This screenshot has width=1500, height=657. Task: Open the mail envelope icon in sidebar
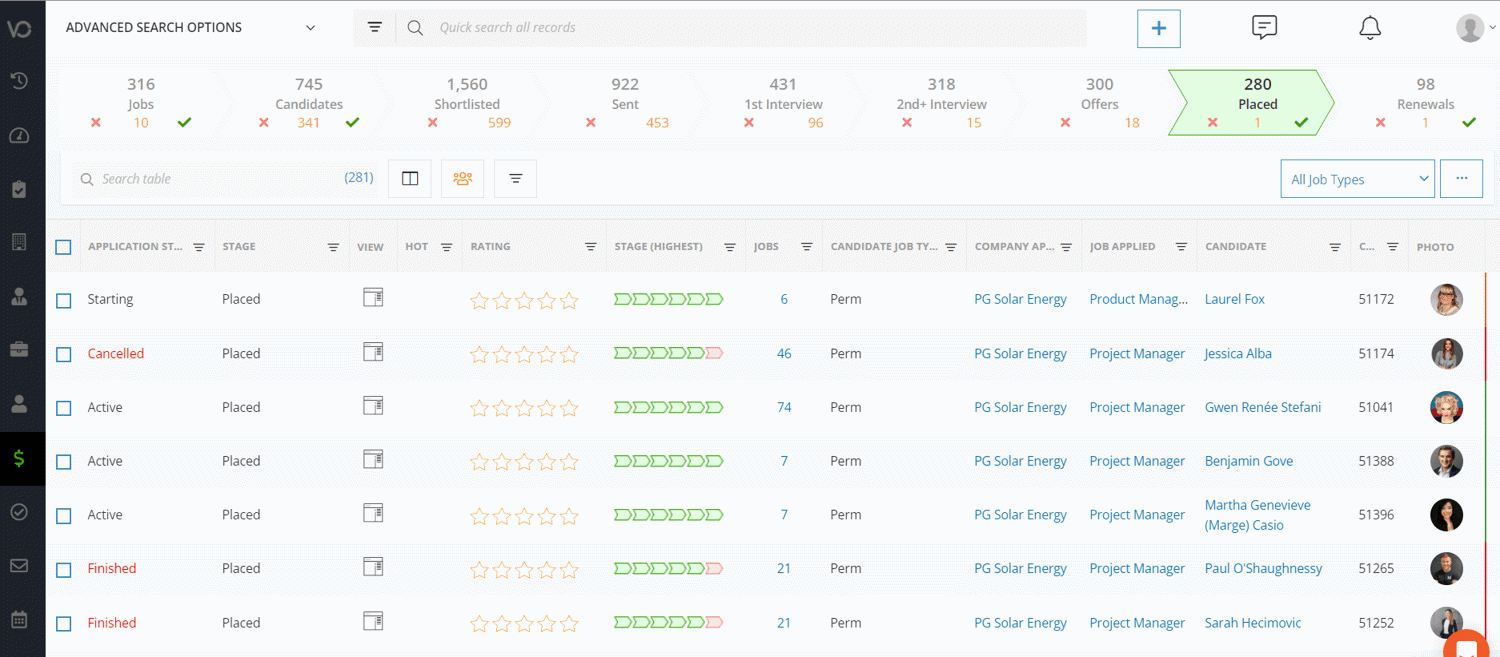click(19, 566)
